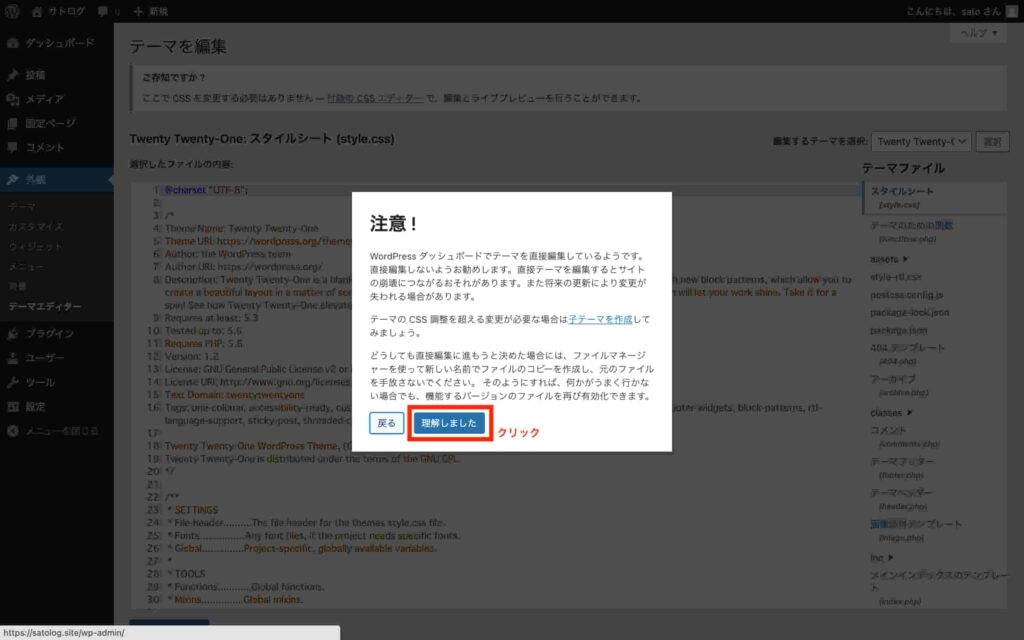Click into the style.css code editor area
The image size is (1024, 640).
coord(496,395)
